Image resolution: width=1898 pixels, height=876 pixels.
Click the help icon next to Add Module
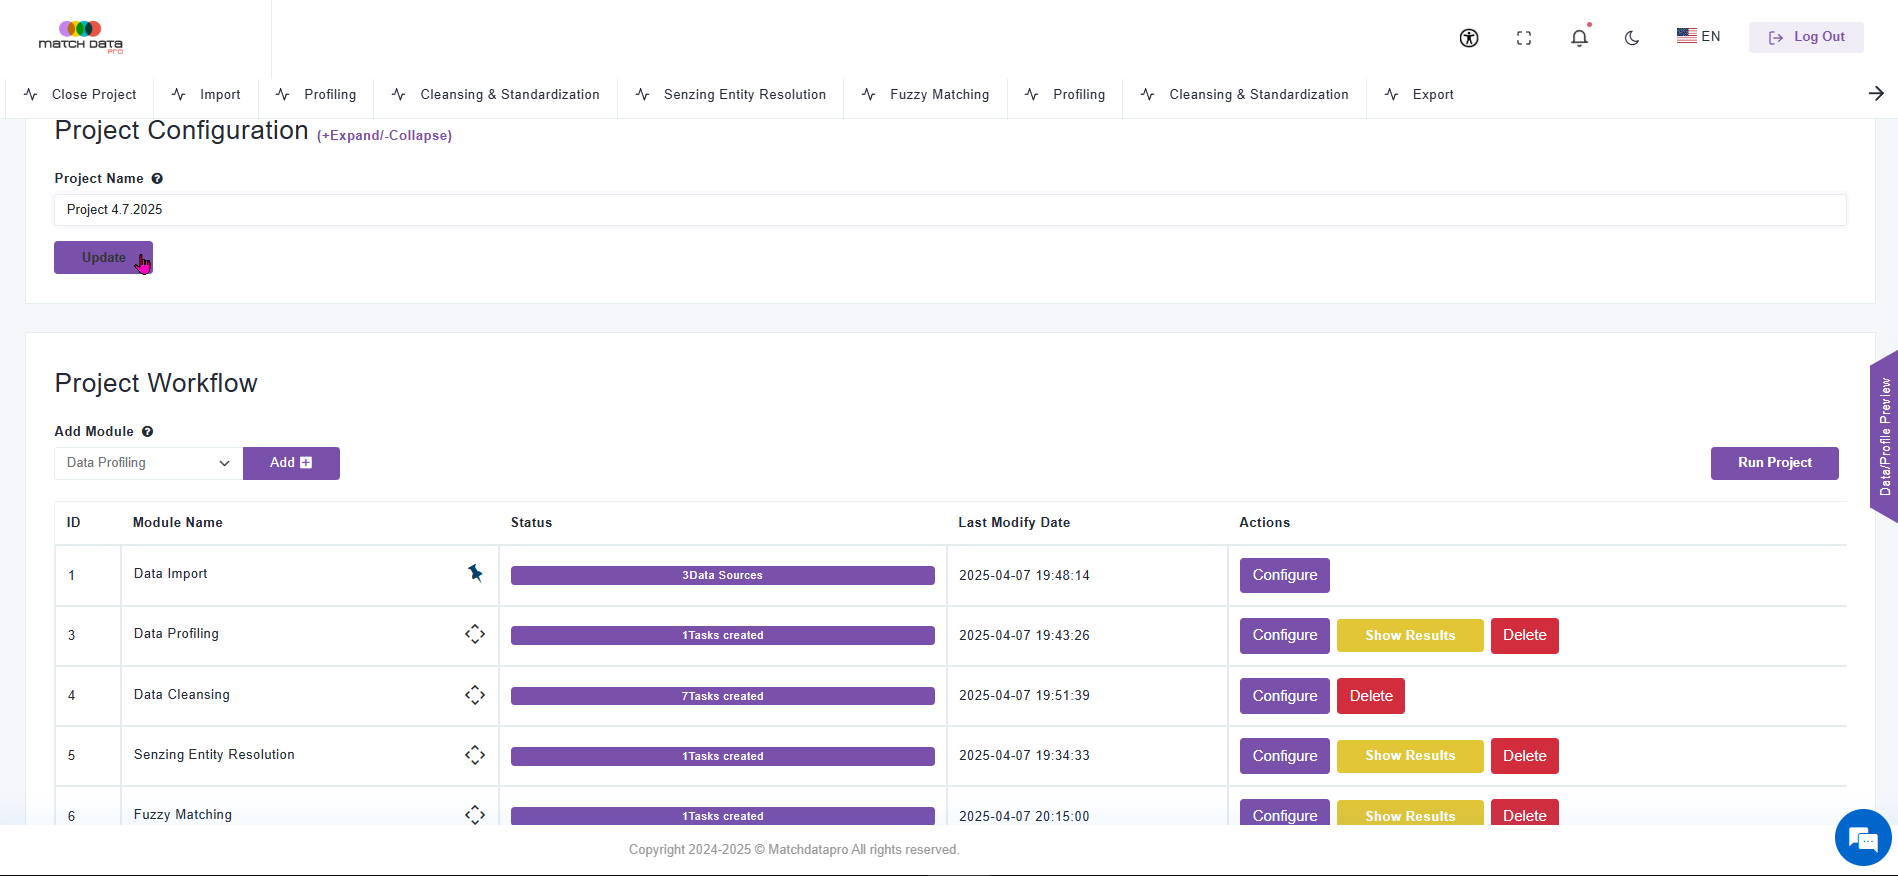tap(147, 432)
